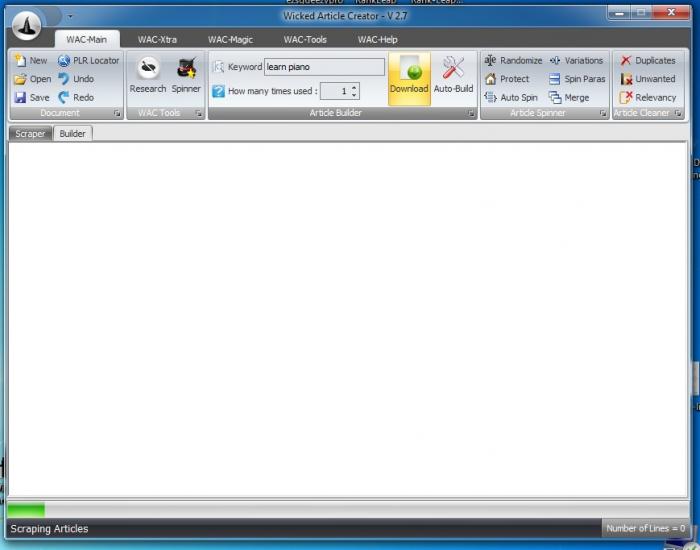Image resolution: width=700 pixels, height=550 pixels.
Task: Minimize the Wicked Article Creator window
Action: [x=619, y=13]
